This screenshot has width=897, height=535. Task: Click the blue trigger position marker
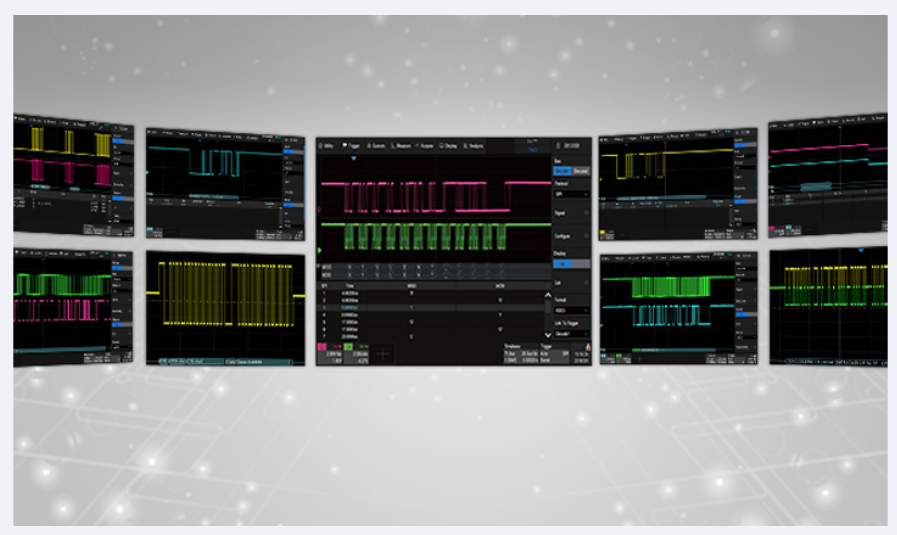tap(353, 157)
